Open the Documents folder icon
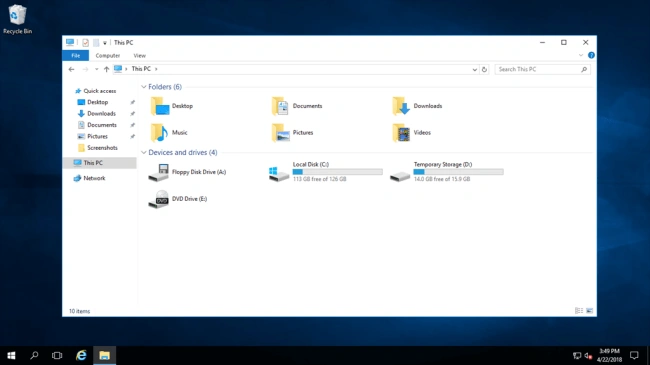Viewport: 650px width, 365px height. (x=281, y=106)
